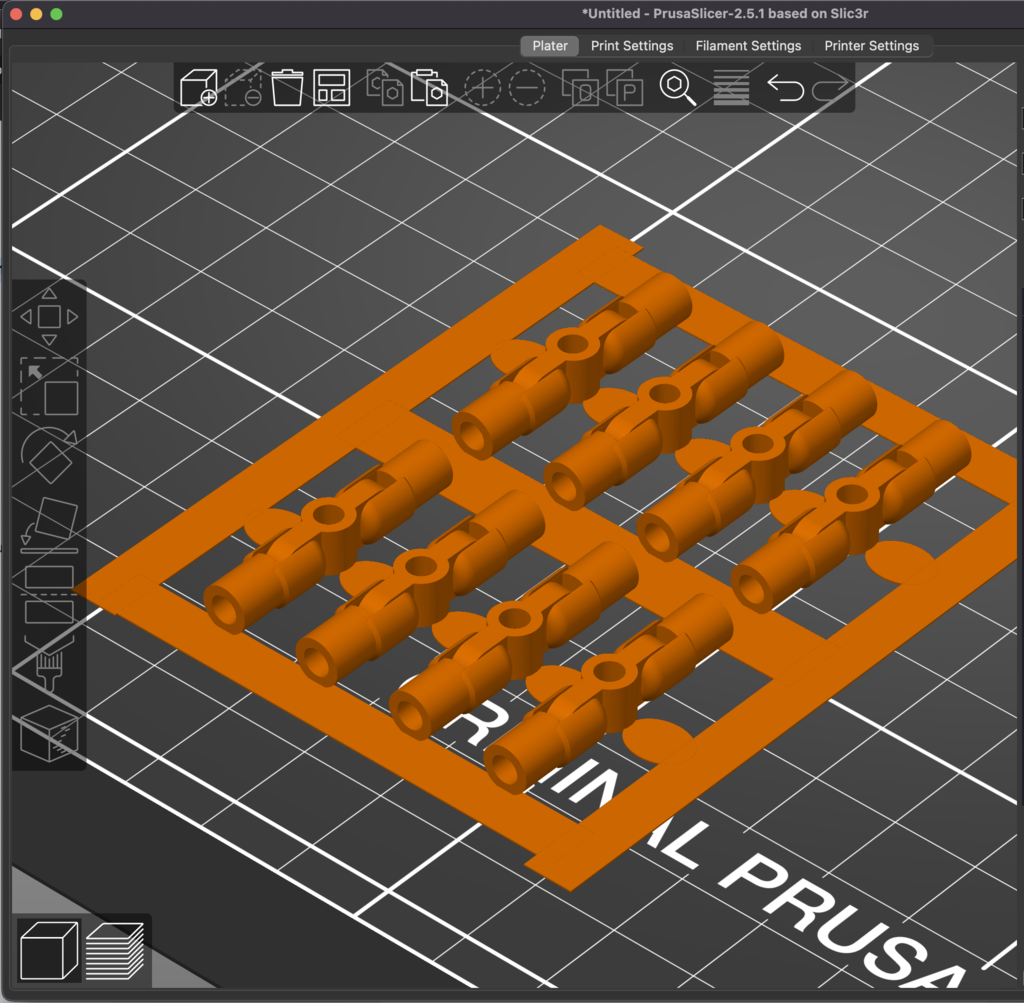The height and width of the screenshot is (1003, 1024).
Task: Open the Variable layer height tool
Action: (x=731, y=88)
